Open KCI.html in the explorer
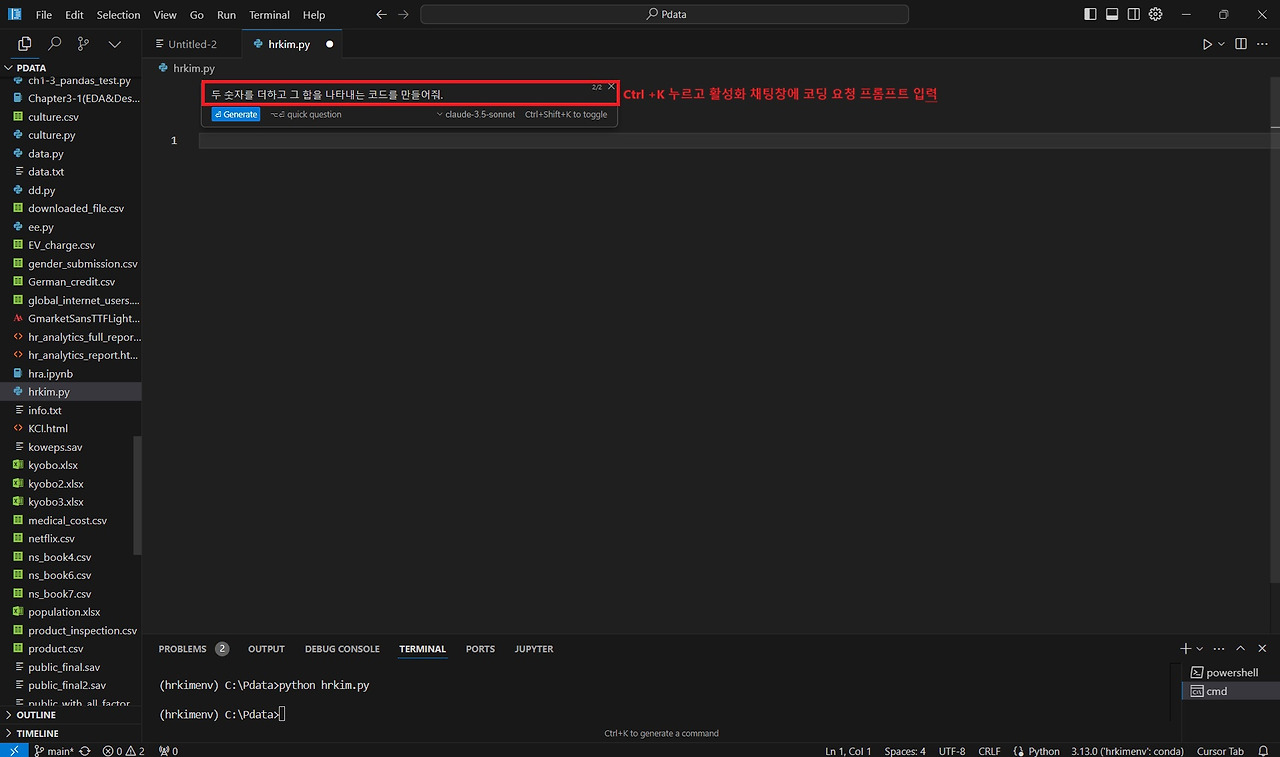The height and width of the screenshot is (757, 1280). pyautogui.click(x=48, y=428)
